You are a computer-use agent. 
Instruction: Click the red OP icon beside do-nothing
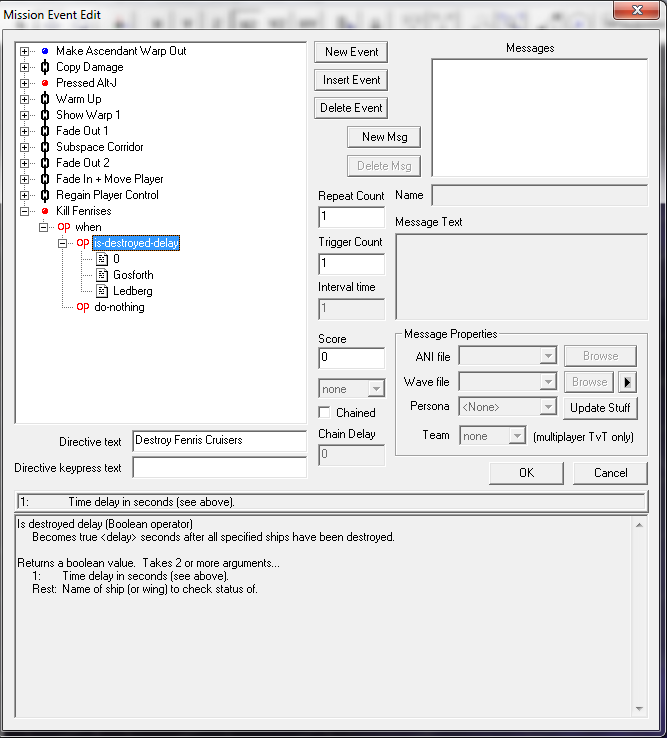tap(83, 307)
